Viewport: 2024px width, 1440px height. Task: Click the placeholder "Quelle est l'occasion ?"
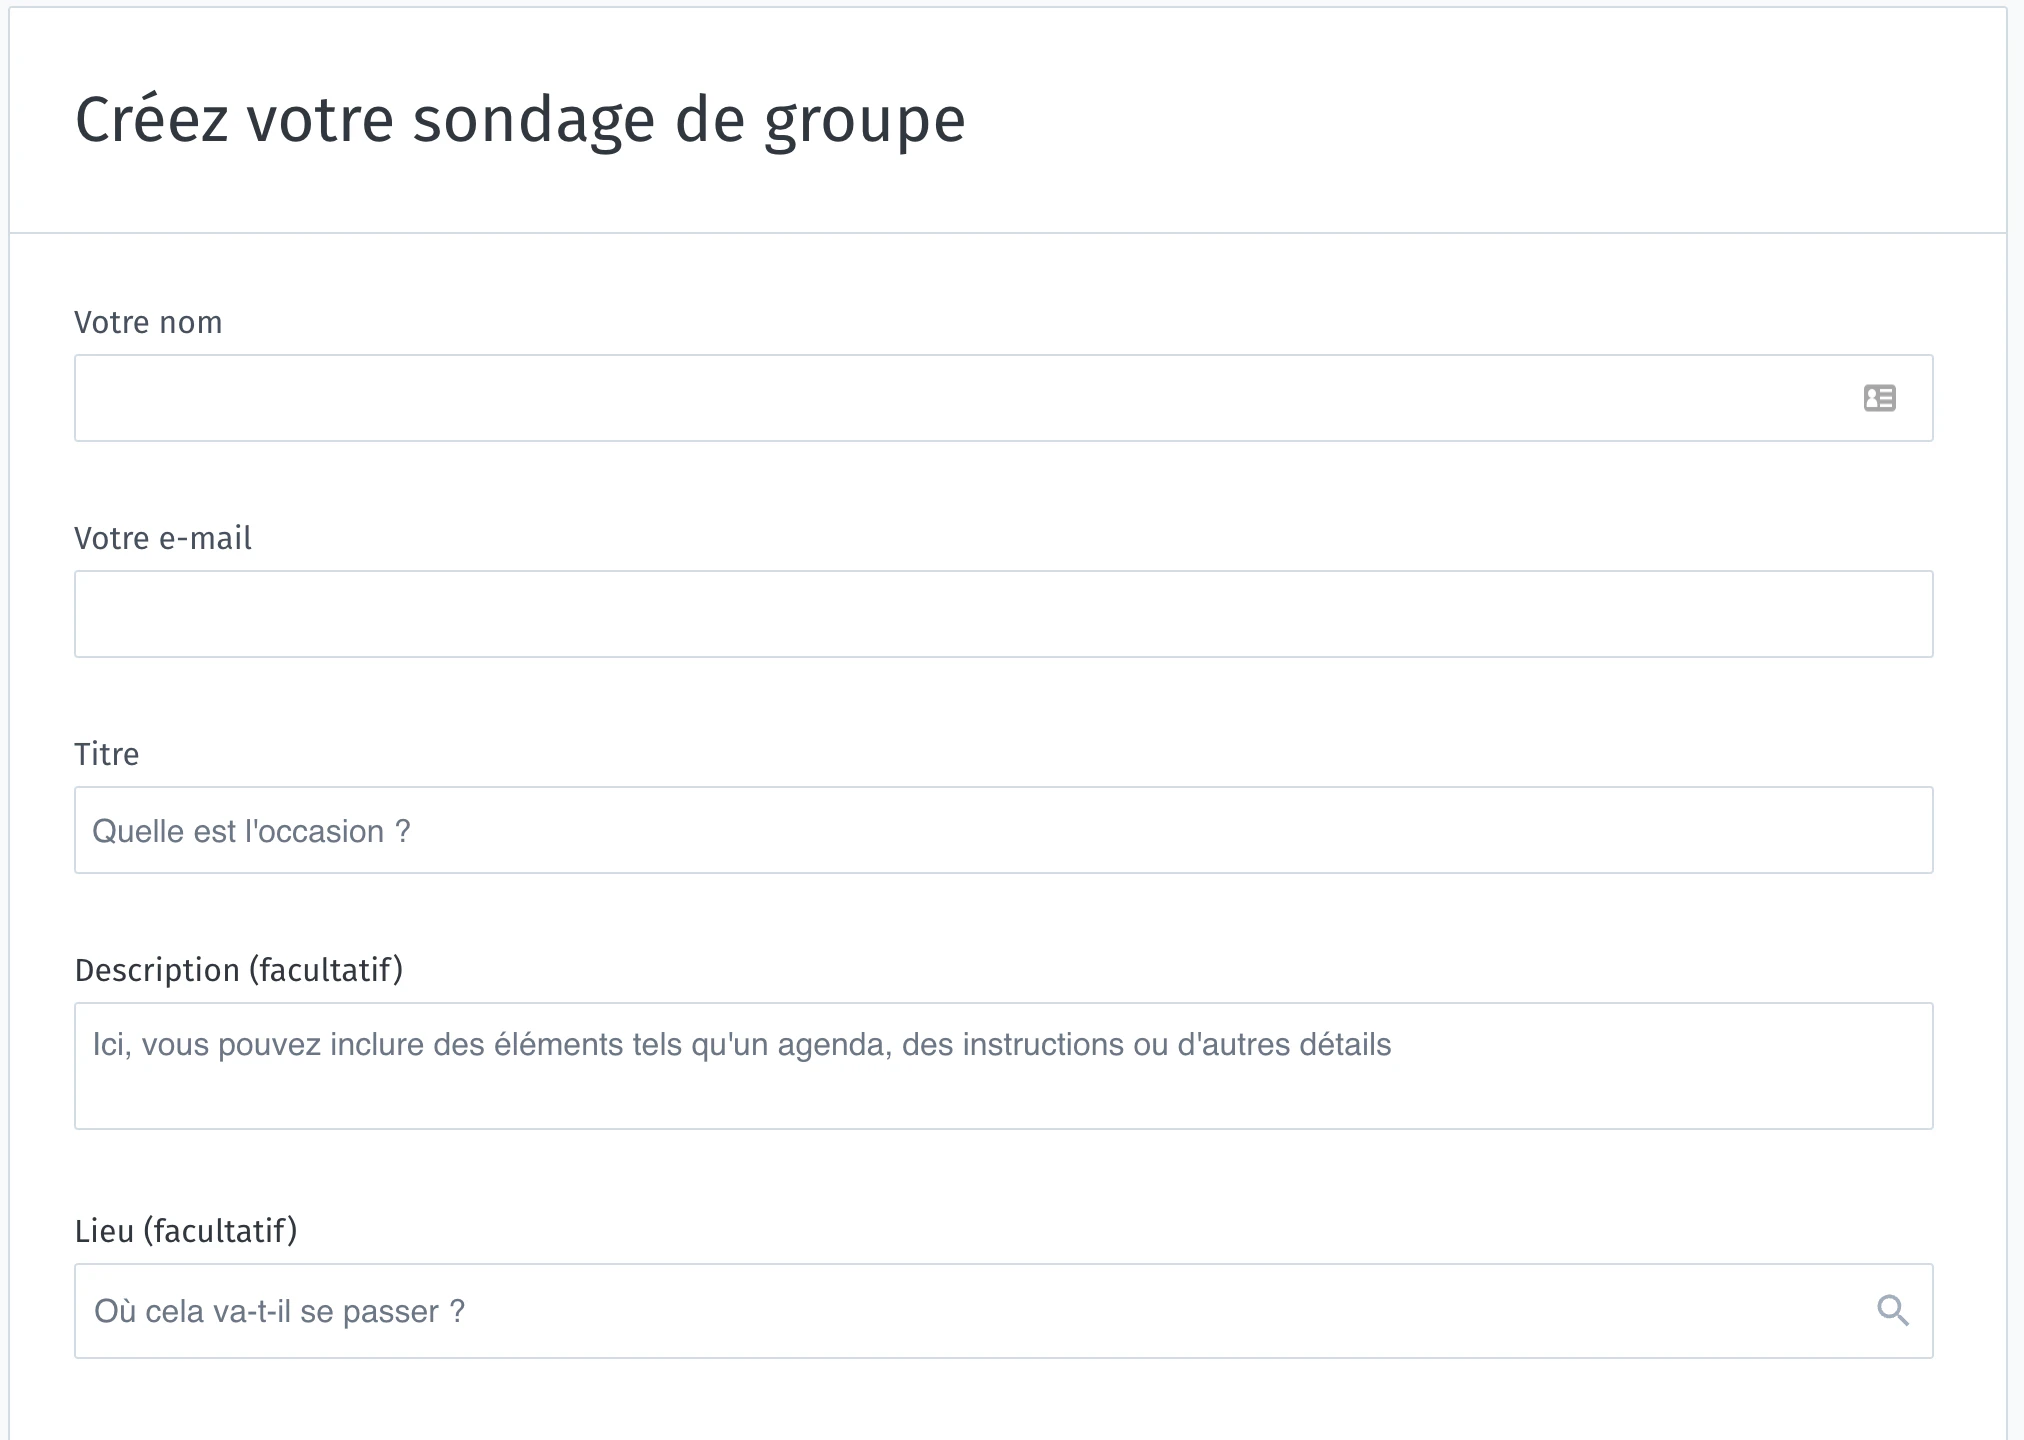pos(251,831)
